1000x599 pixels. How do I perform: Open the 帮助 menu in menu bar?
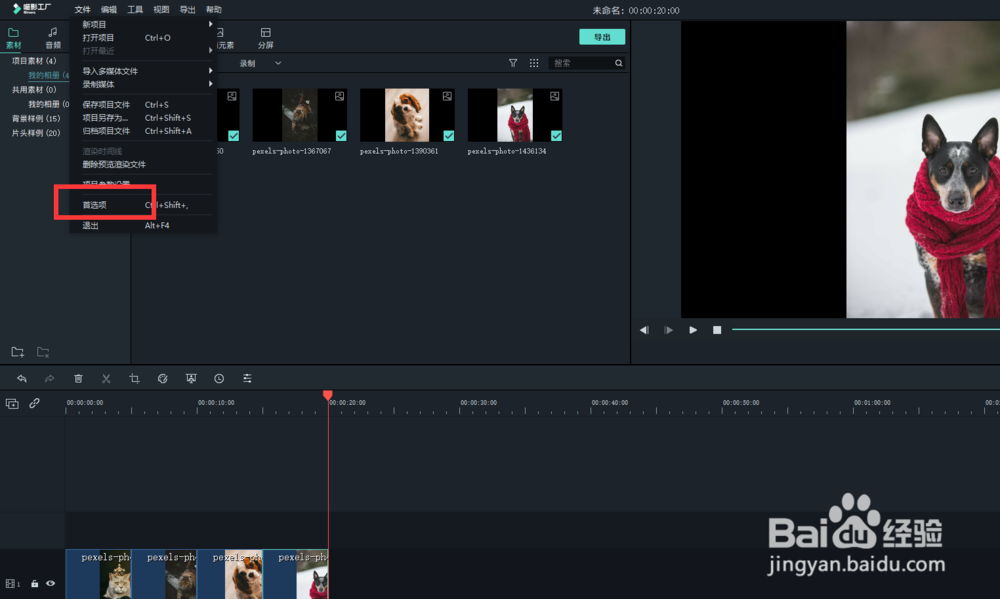214,10
